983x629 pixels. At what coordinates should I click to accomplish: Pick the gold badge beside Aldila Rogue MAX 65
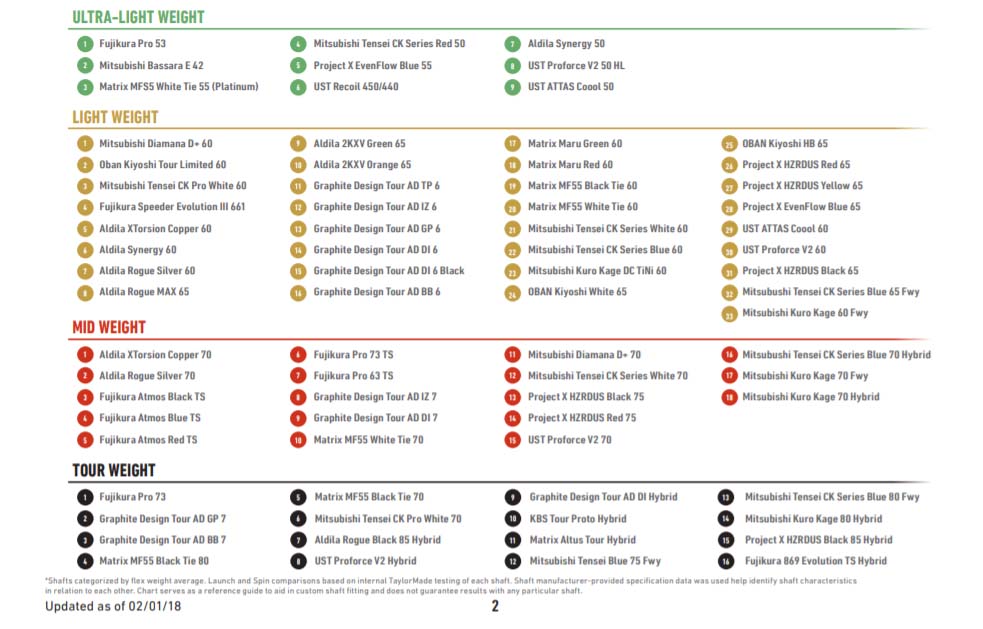pos(85,292)
